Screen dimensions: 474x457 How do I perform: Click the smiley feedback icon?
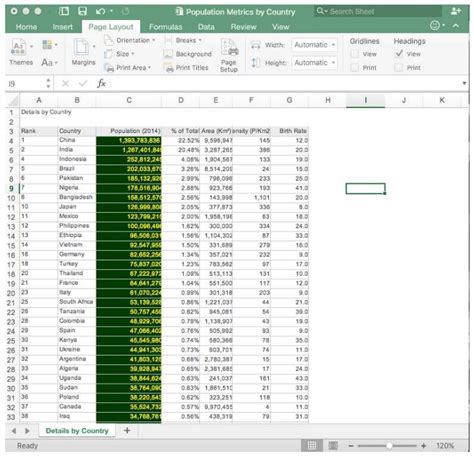coord(435,25)
